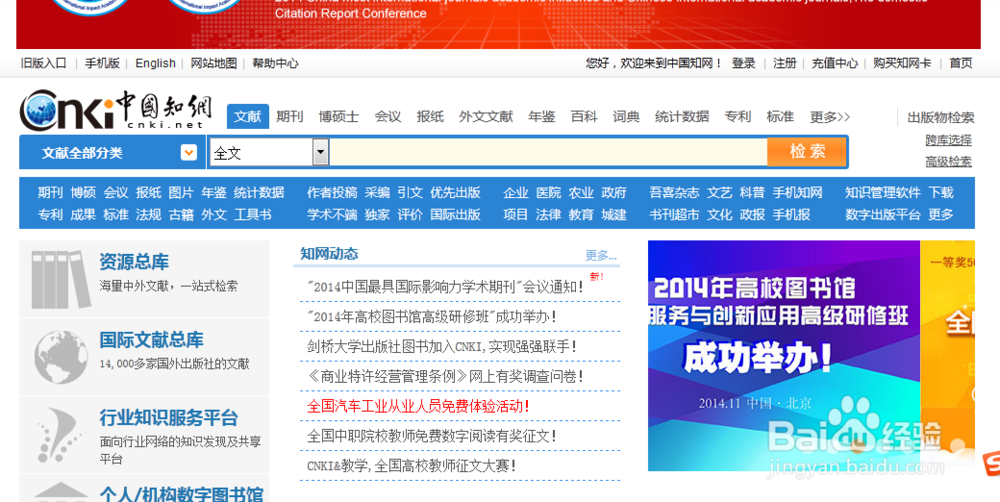Open 手机知网 in blue navigation
Viewport: 1000px width, 502px height.
click(x=797, y=193)
